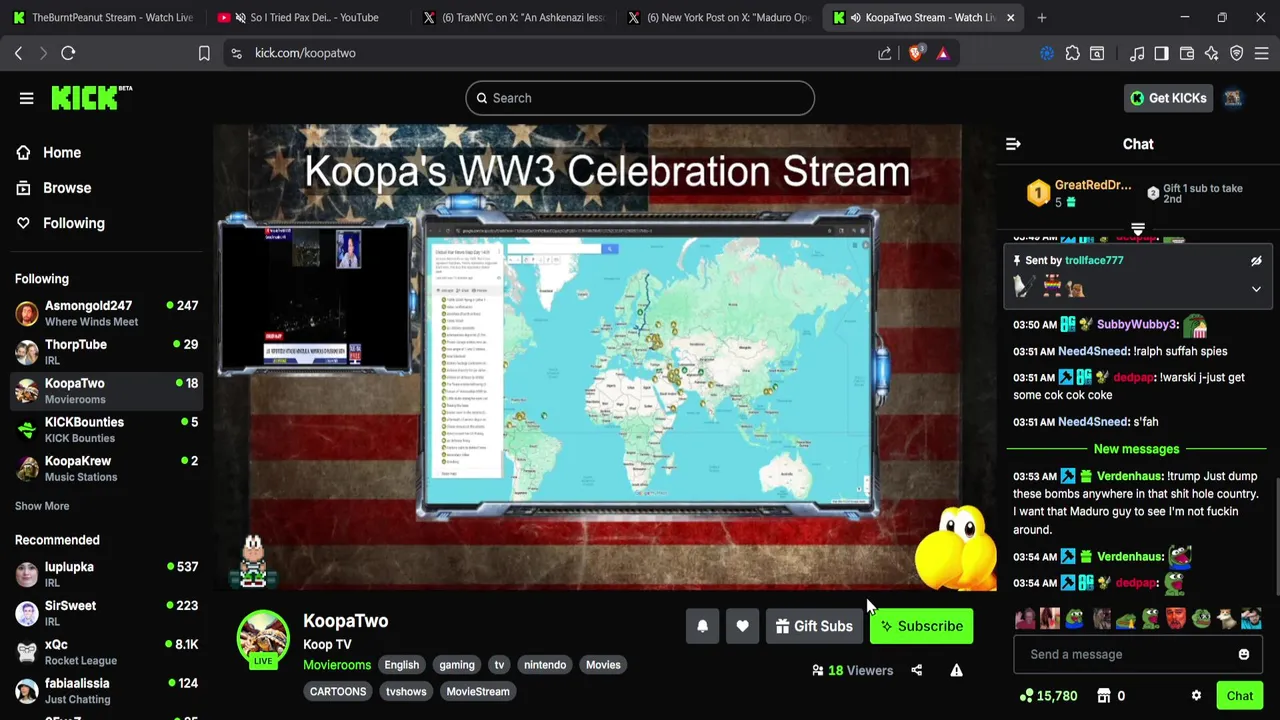Open a new browser tab

(1042, 17)
